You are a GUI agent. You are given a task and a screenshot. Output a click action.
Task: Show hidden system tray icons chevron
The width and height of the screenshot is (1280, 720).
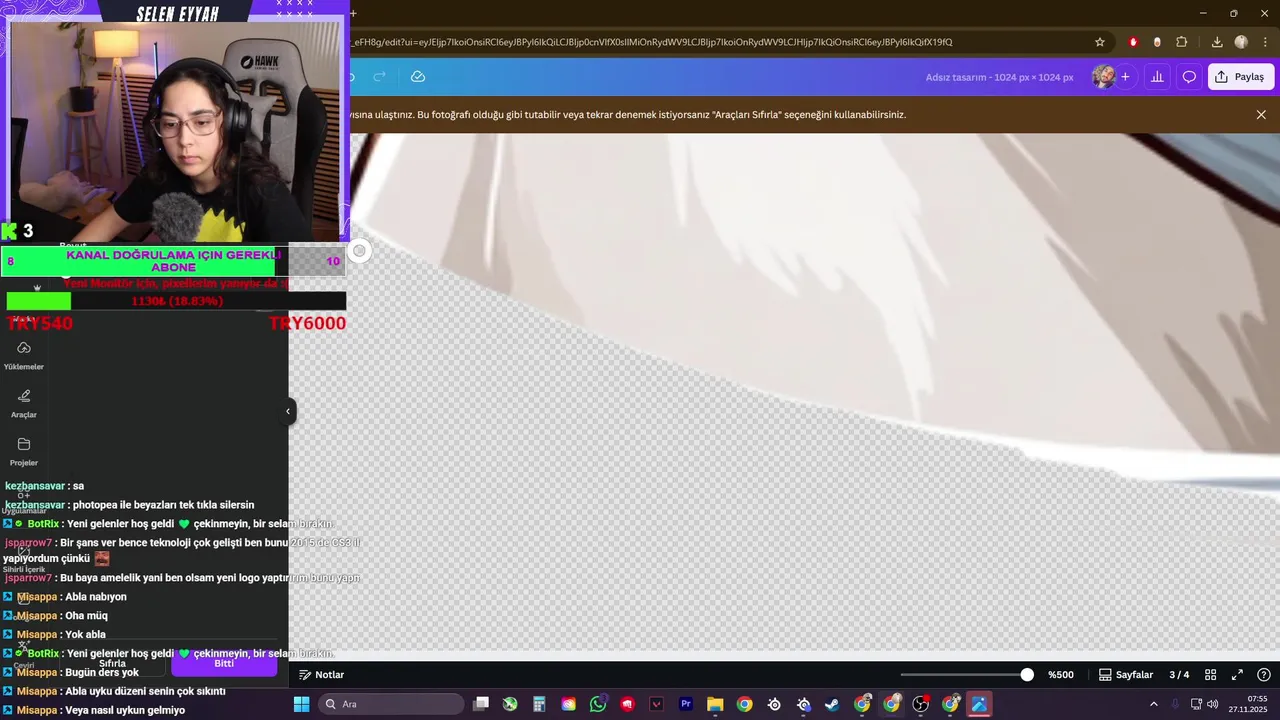1153,704
